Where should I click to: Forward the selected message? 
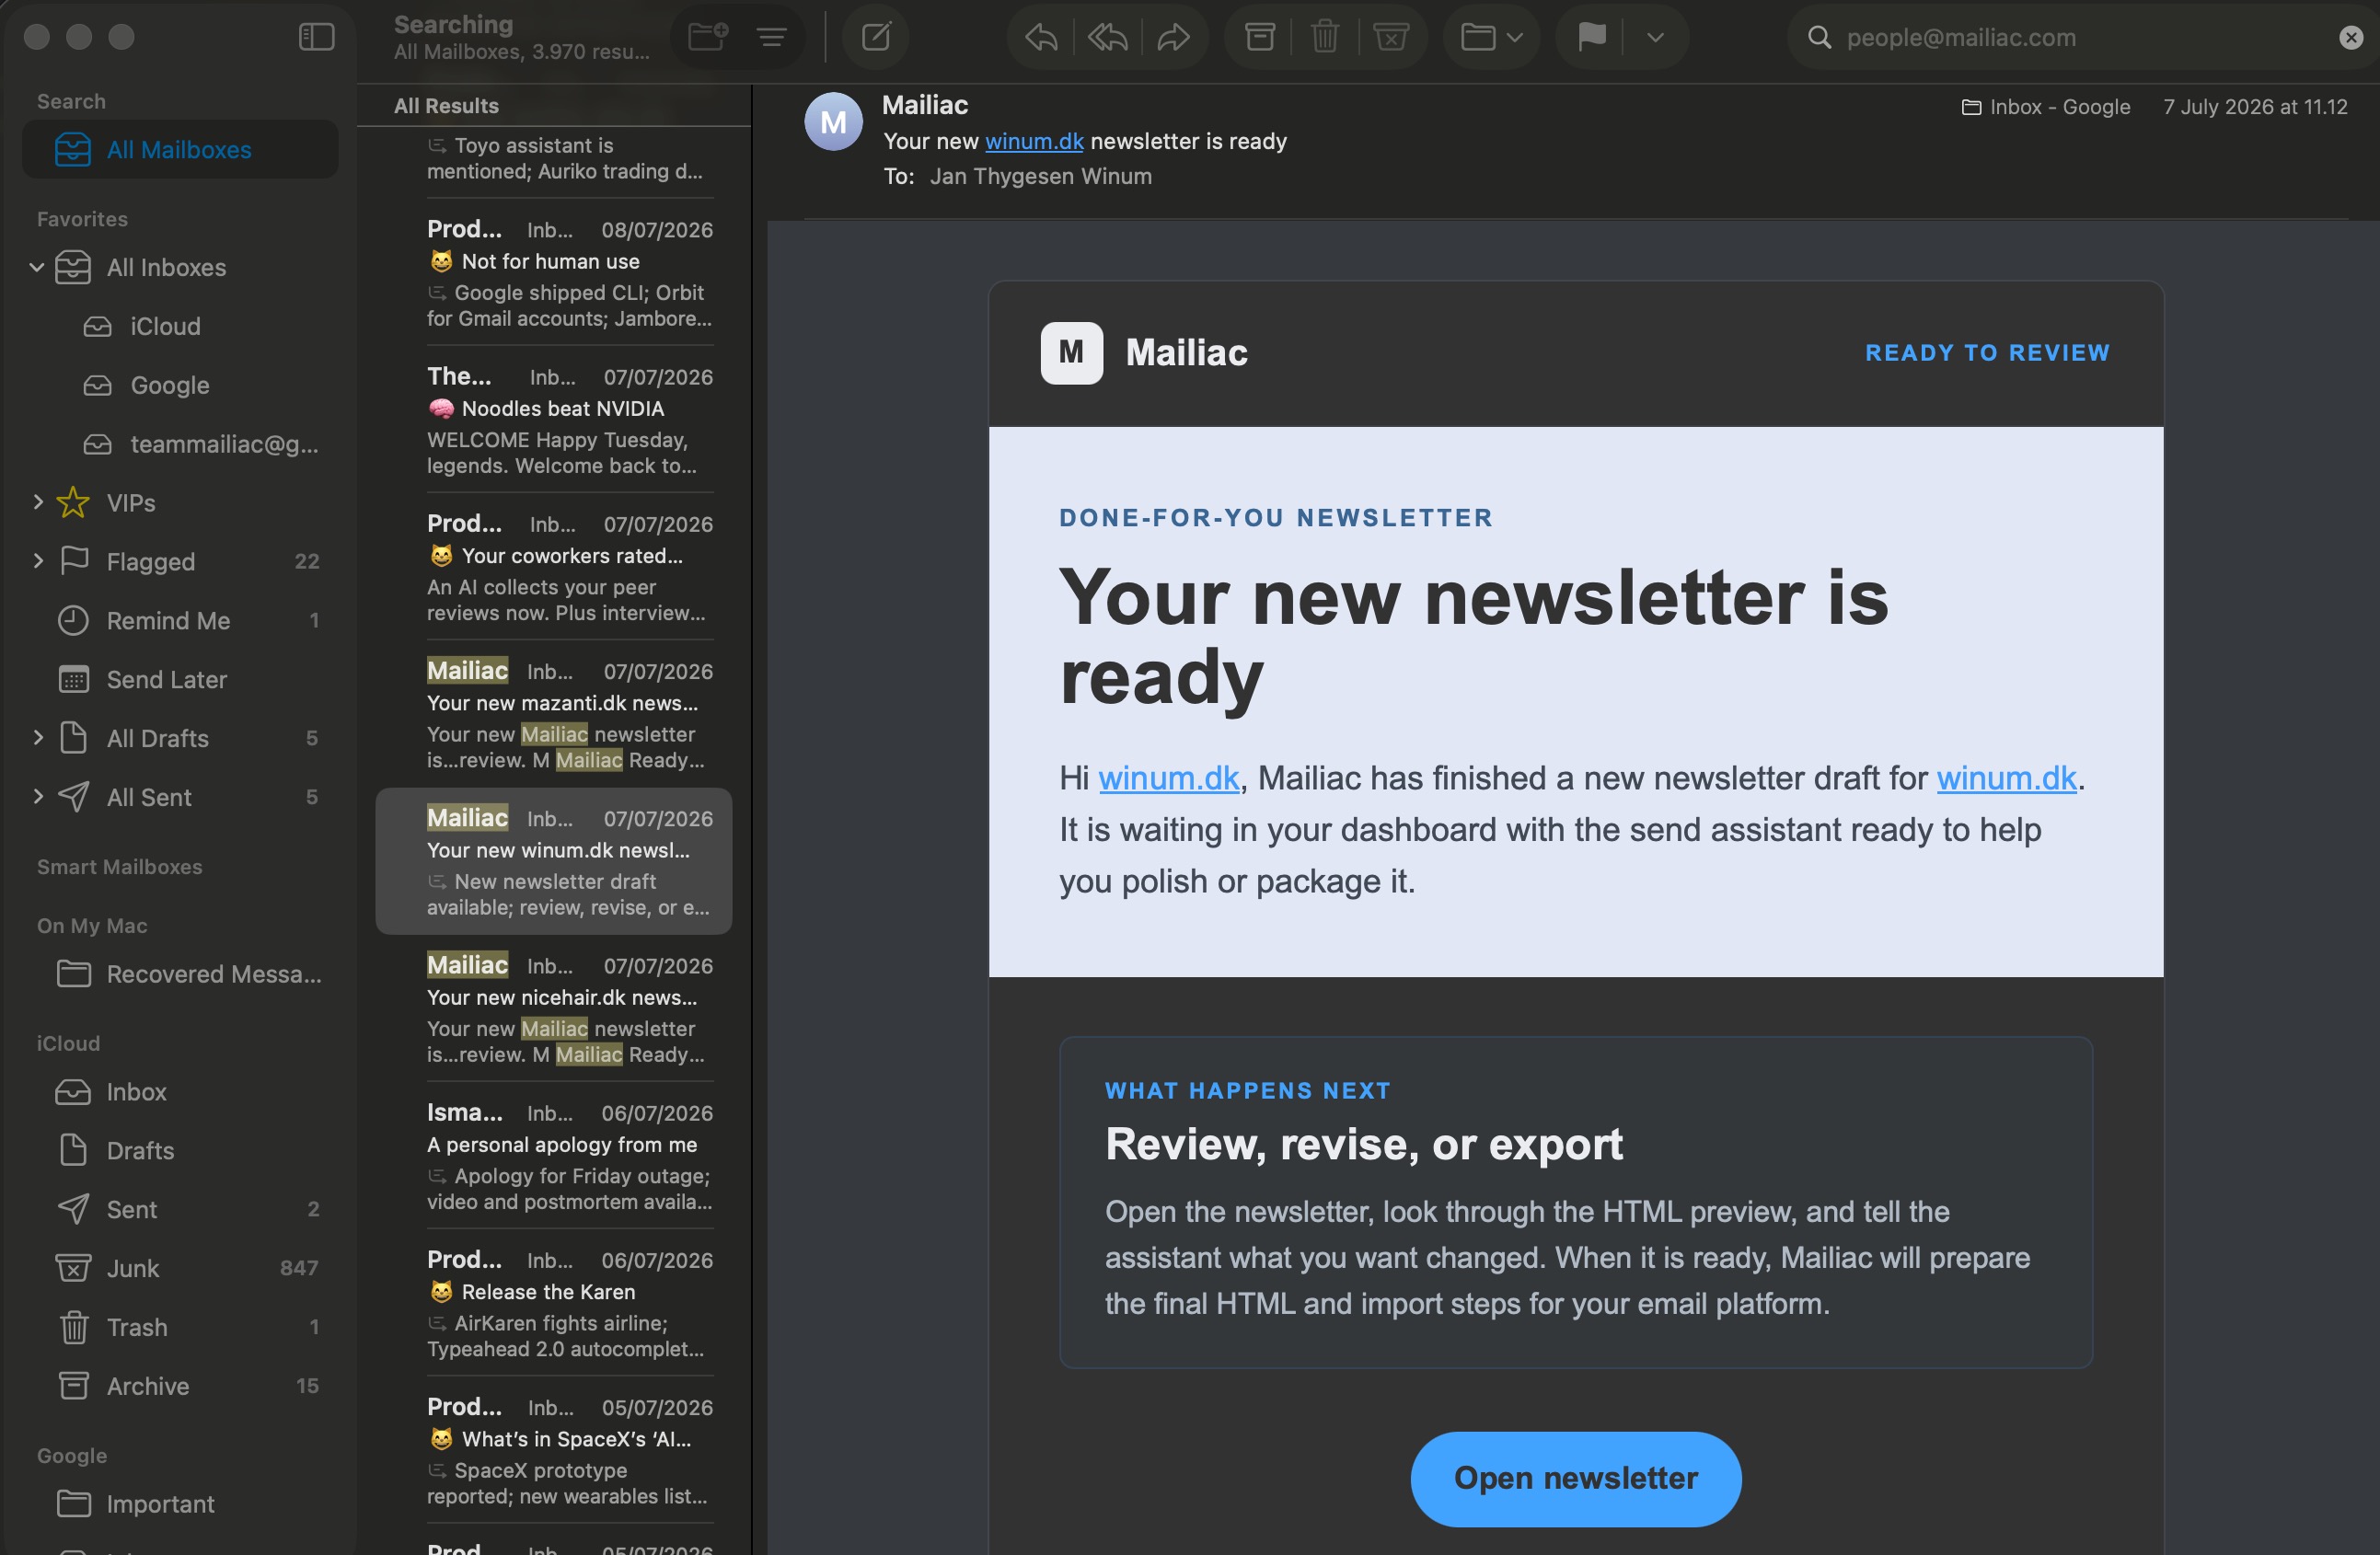pyautogui.click(x=1173, y=37)
